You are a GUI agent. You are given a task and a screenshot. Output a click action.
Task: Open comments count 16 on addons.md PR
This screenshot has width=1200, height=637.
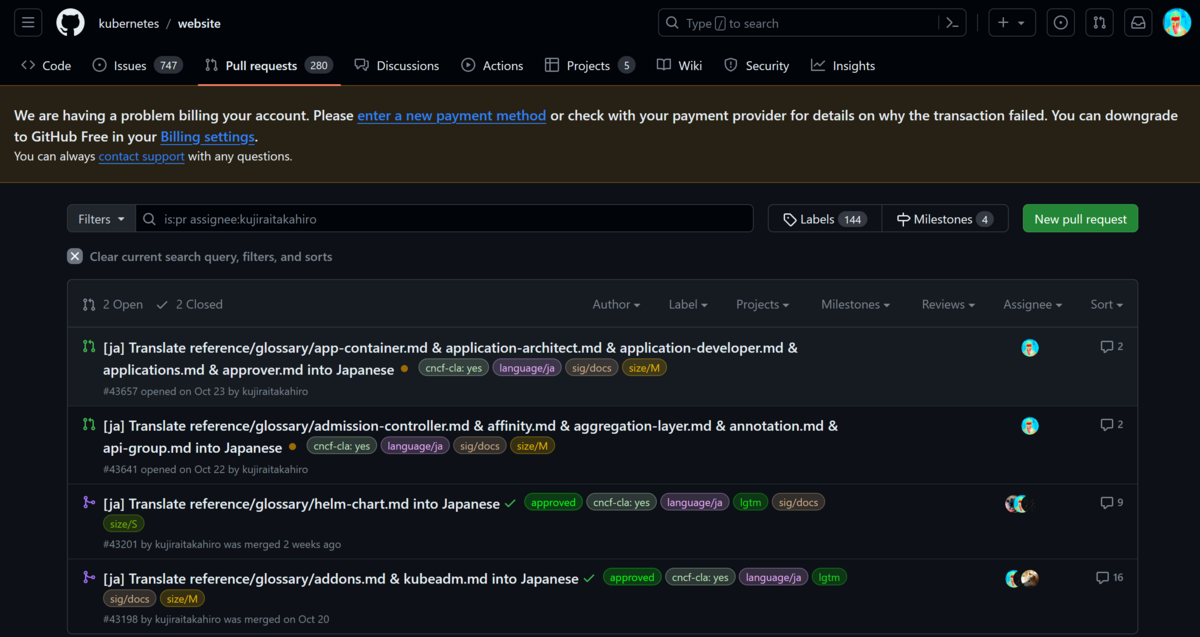pyautogui.click(x=1110, y=577)
